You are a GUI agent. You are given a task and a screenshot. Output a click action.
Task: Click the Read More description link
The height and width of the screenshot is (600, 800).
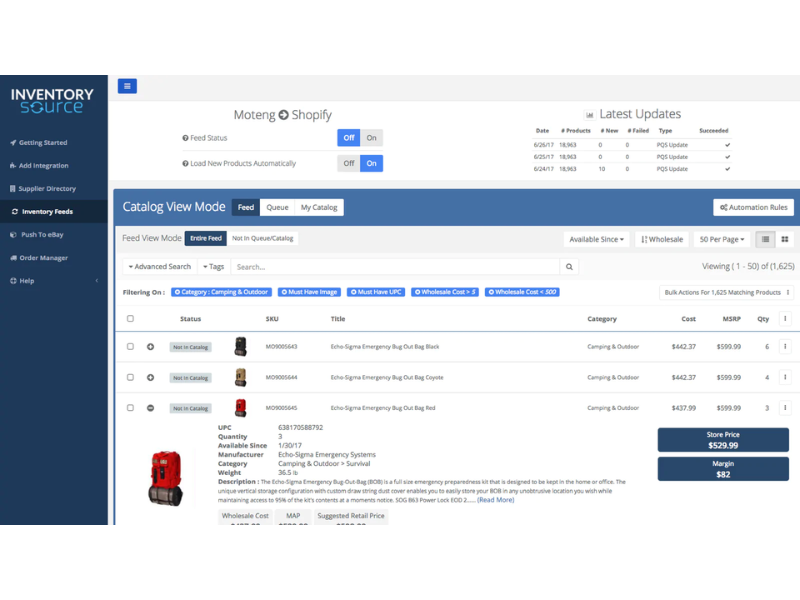[x=495, y=500]
